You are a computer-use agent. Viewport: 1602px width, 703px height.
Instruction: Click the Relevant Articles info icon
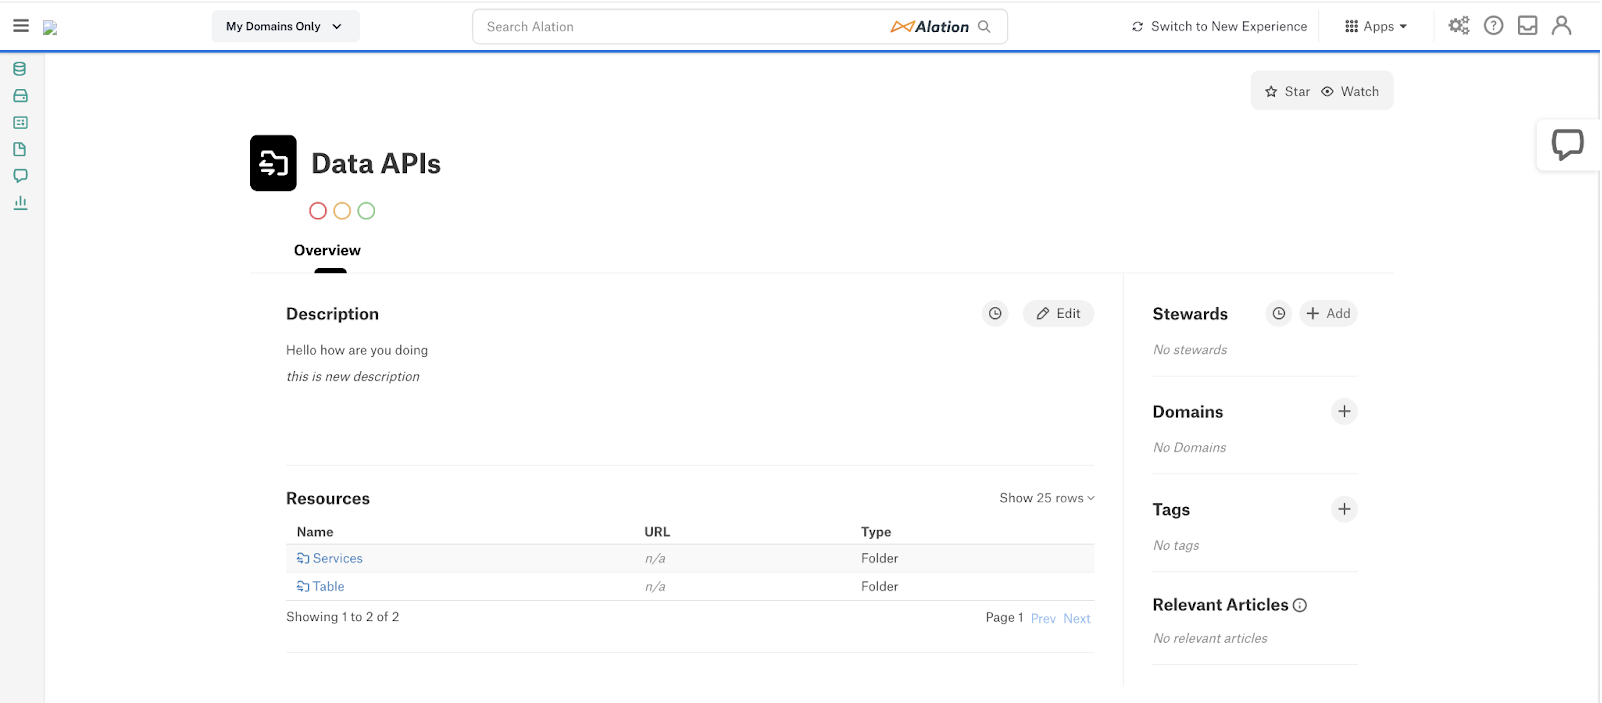point(1300,605)
